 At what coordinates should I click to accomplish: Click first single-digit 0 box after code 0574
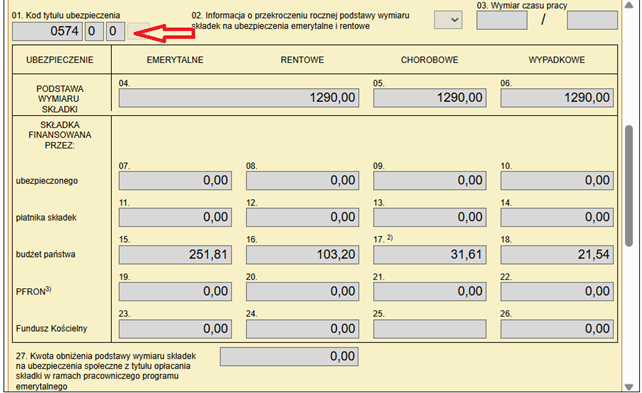point(94,31)
